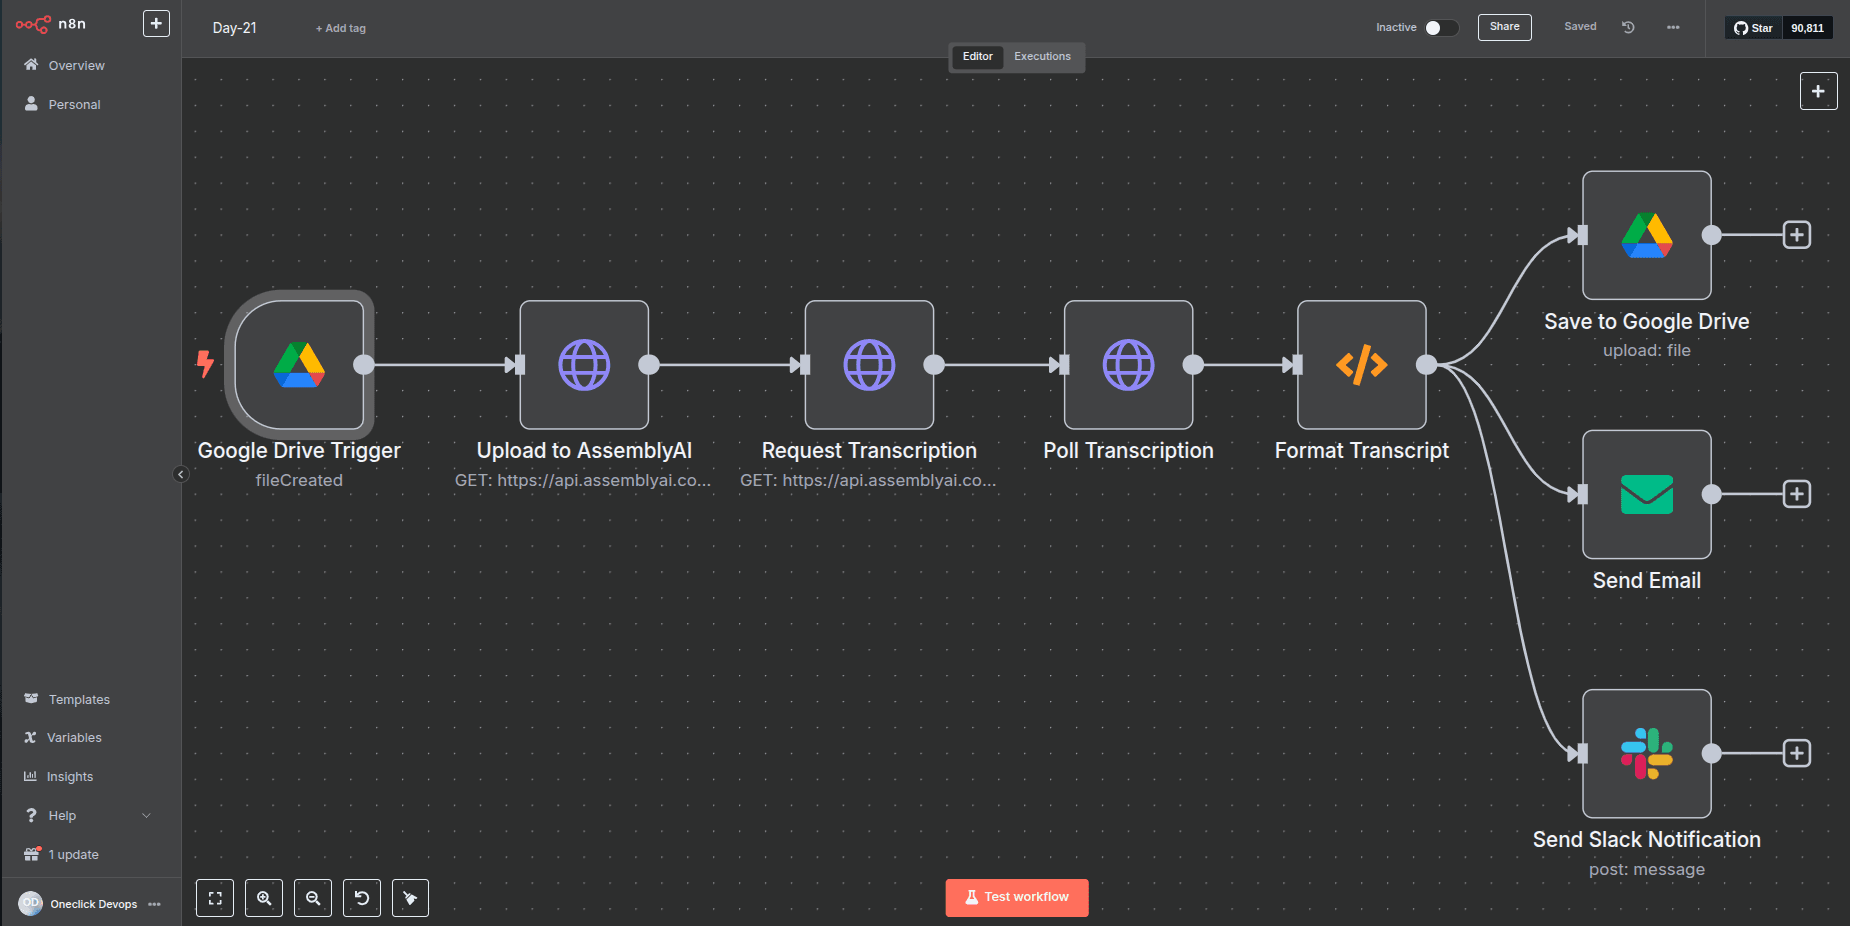Click the trigger lightning bolt icon
This screenshot has height=926, width=1850.
click(205, 364)
